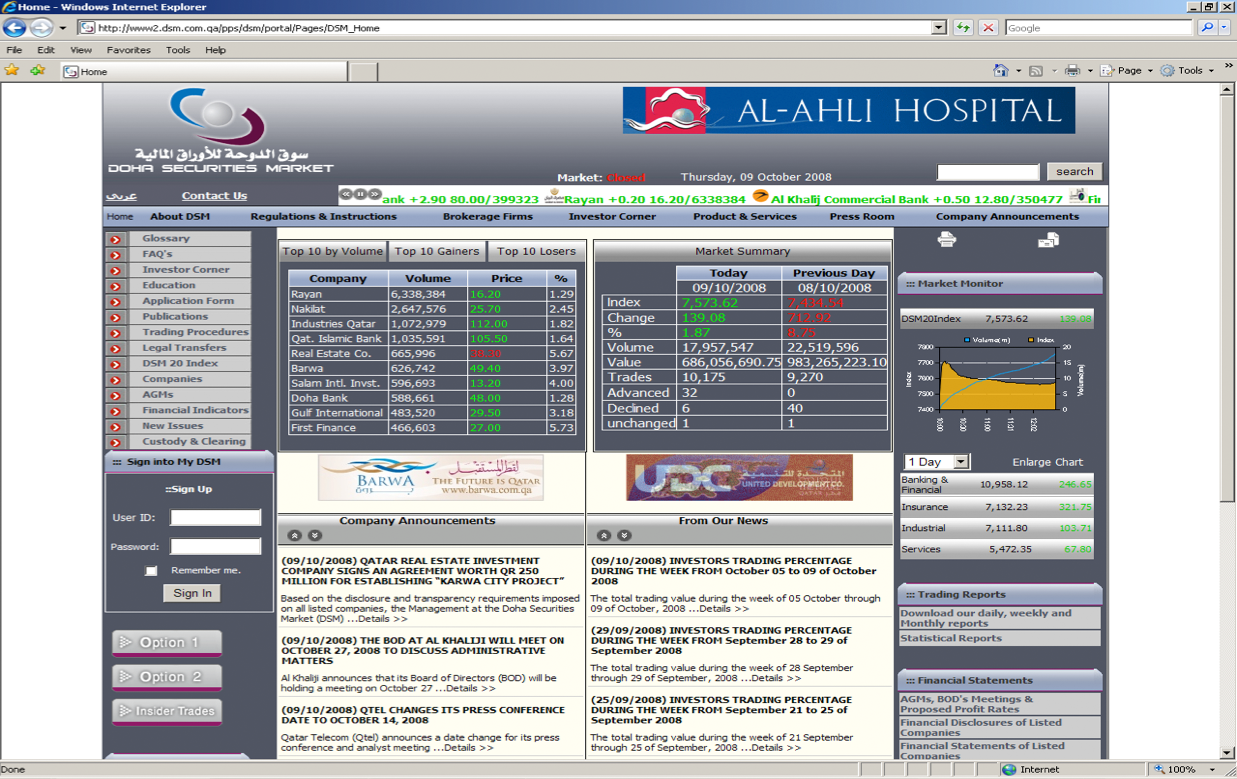
Task: Click the Option 2 button
Action: (x=167, y=677)
